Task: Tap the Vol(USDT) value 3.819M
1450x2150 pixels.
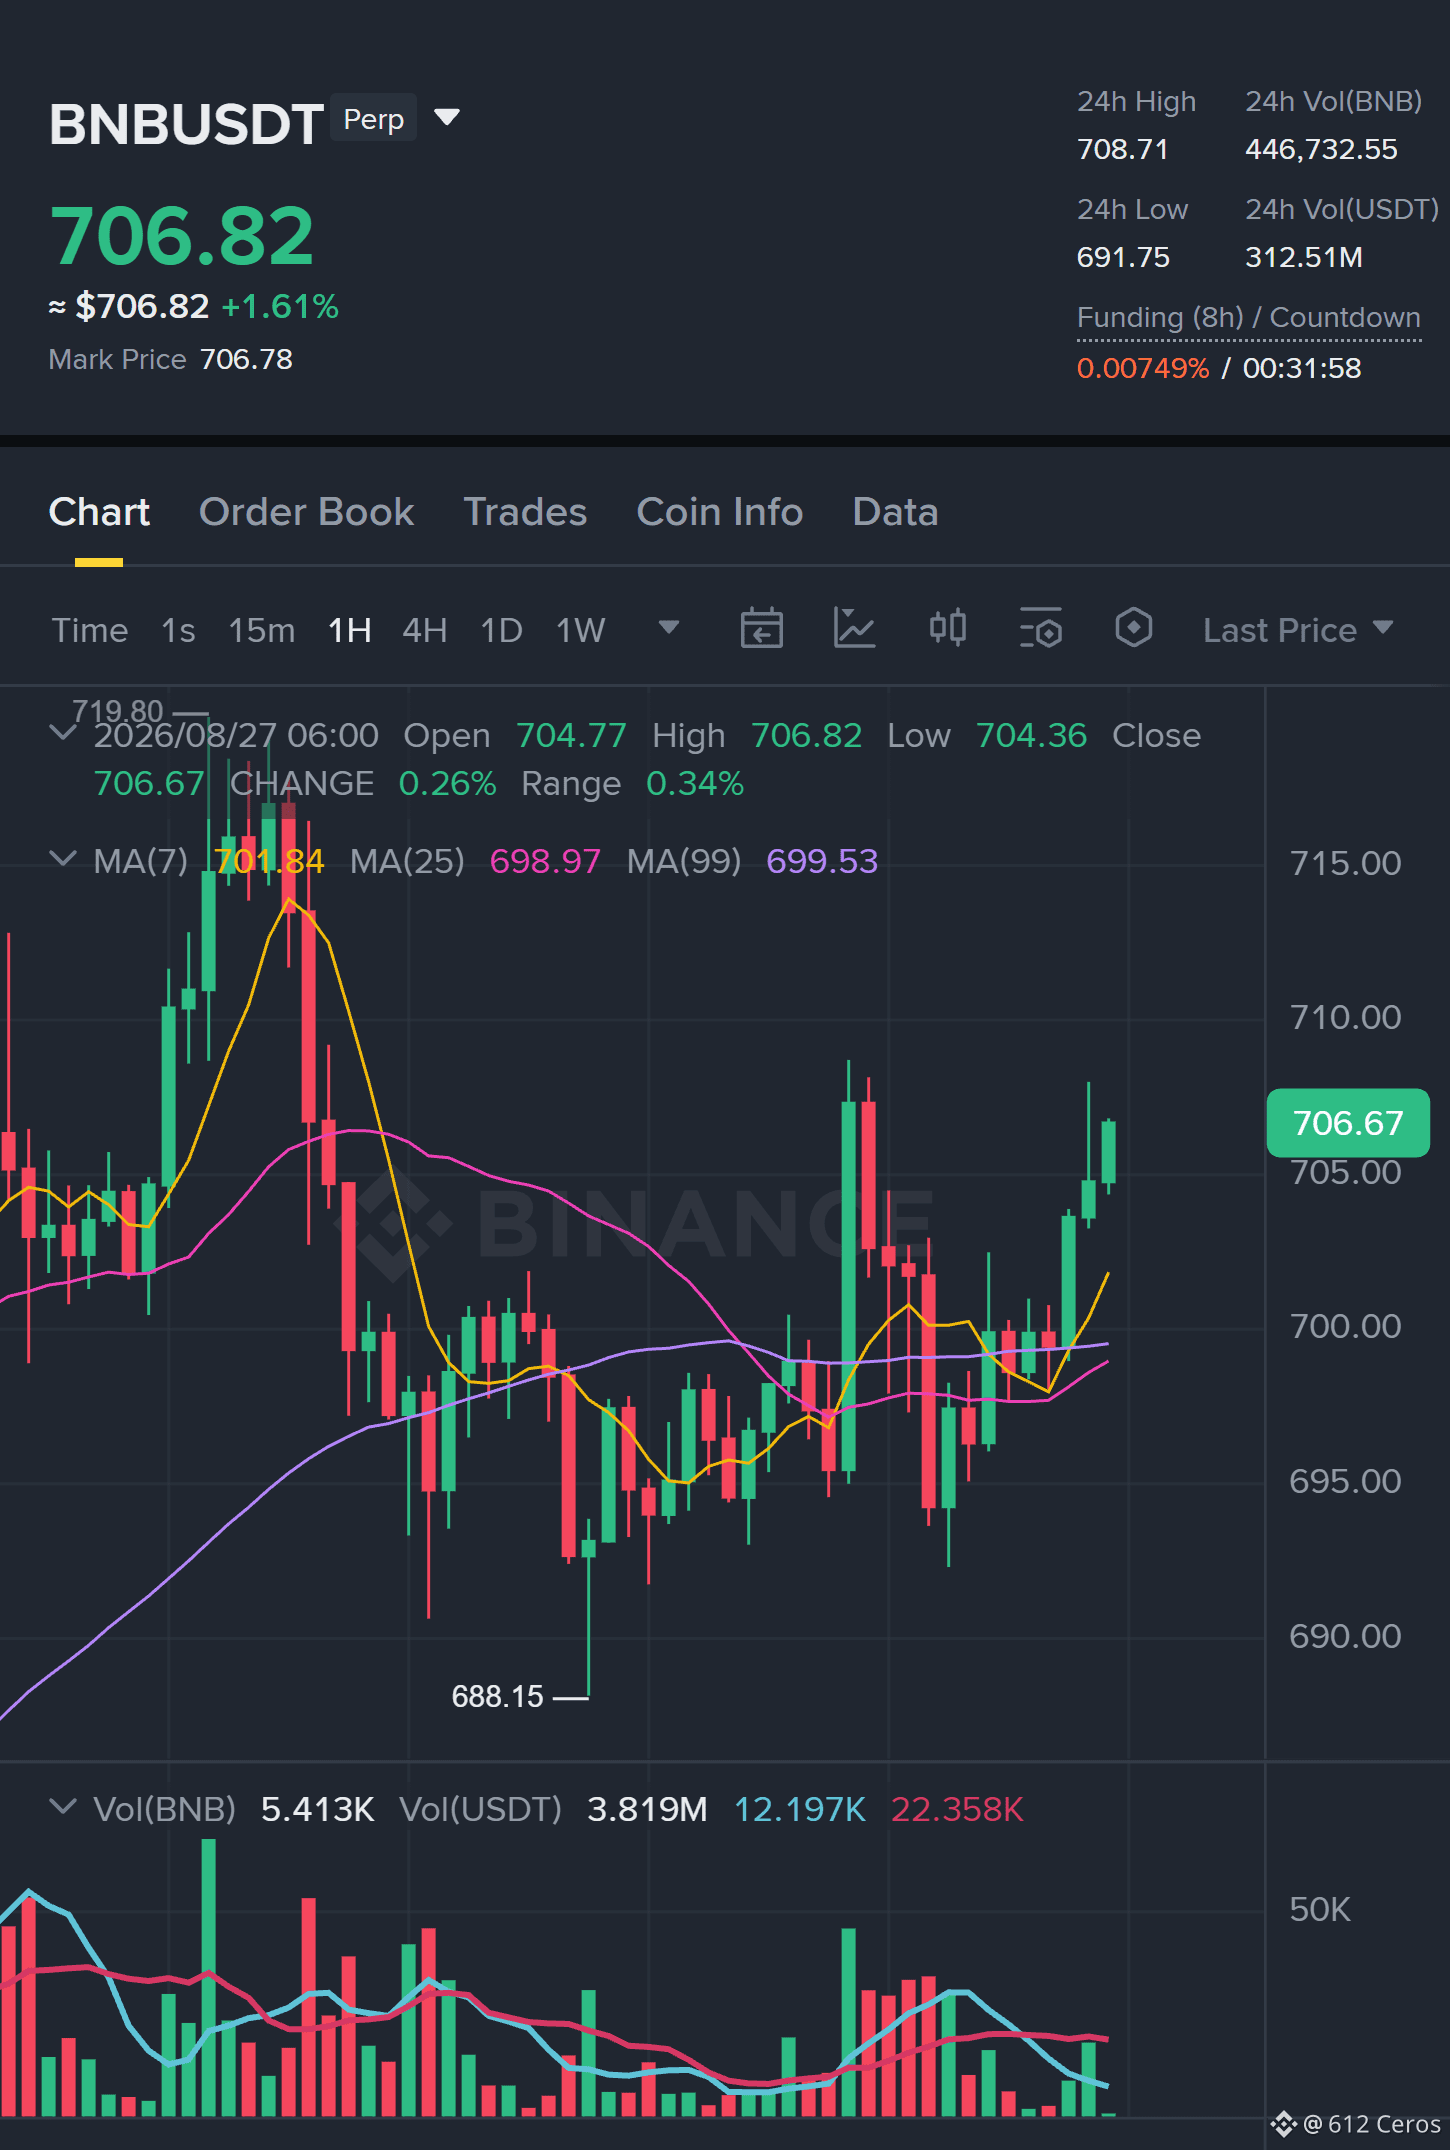Action: (647, 1809)
